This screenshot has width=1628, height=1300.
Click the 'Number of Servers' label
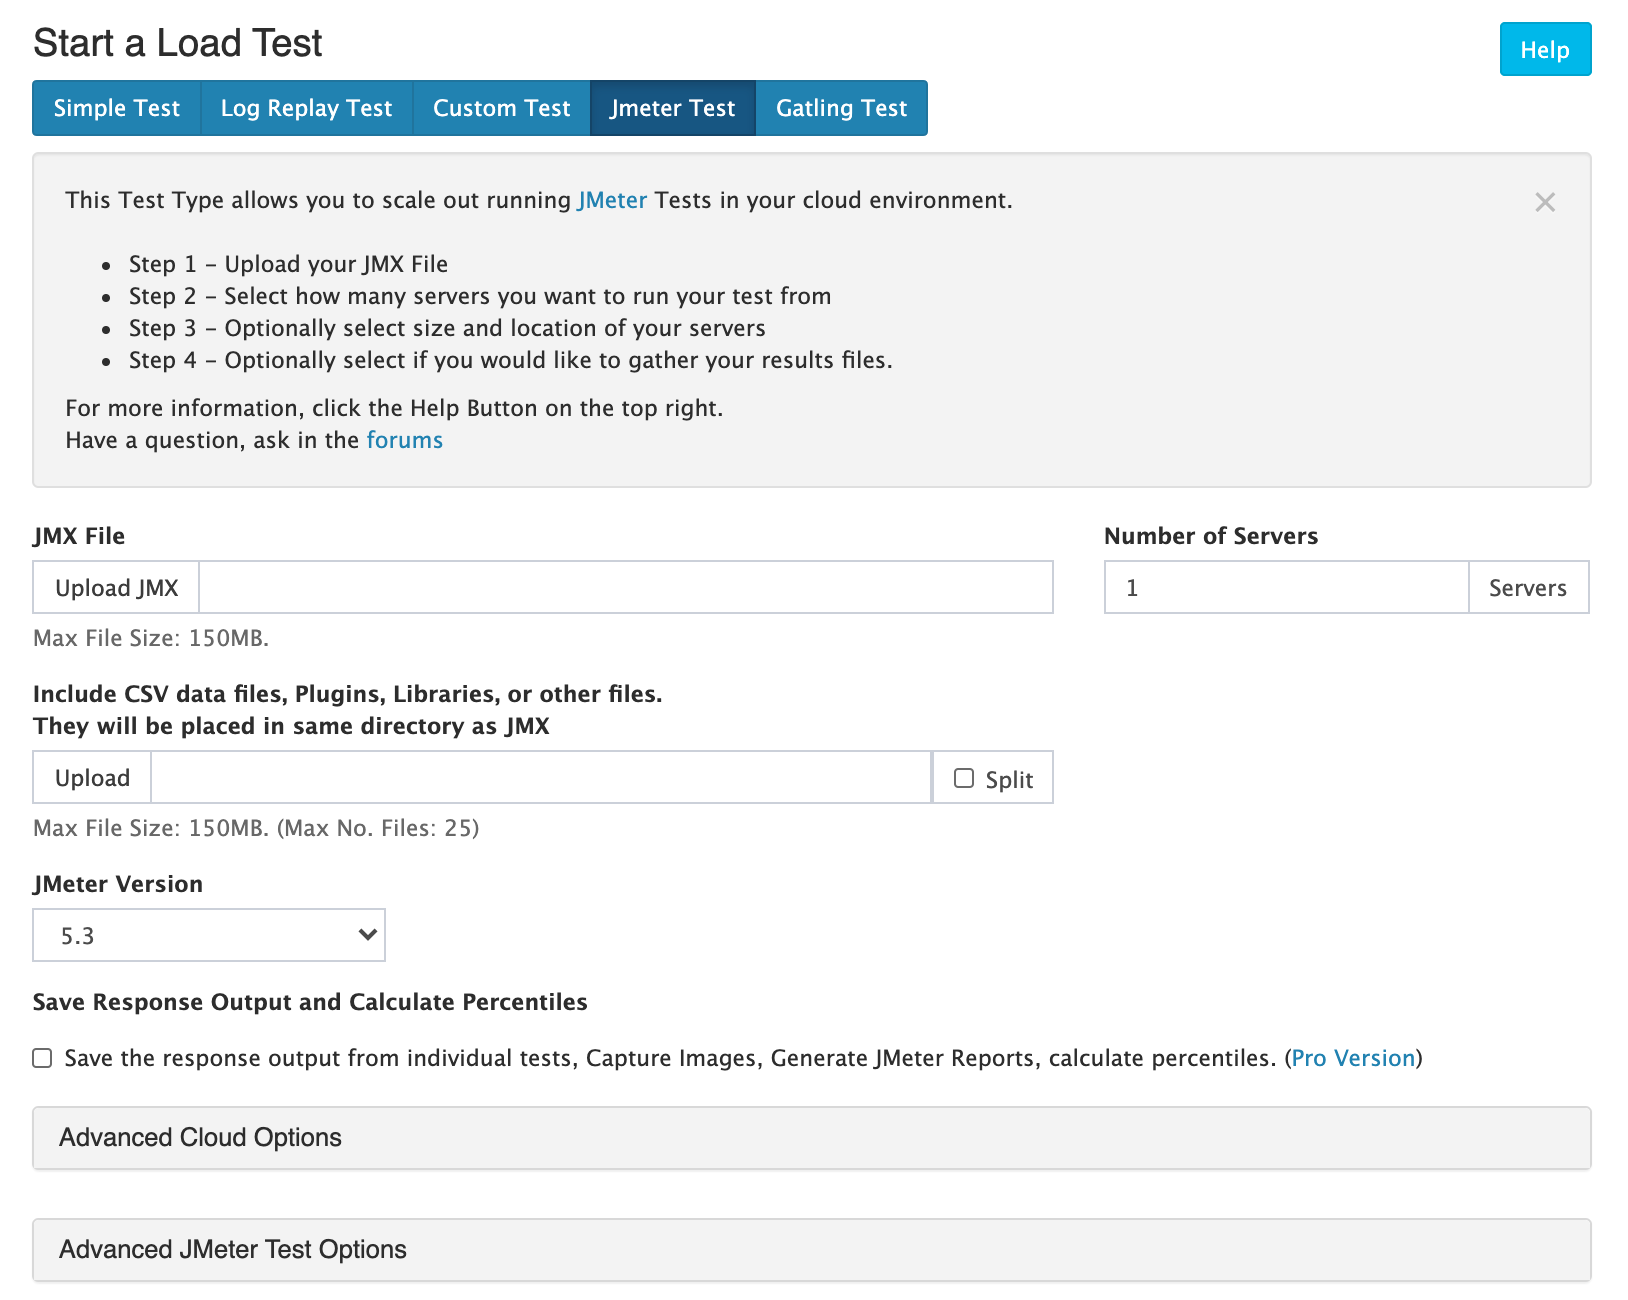click(x=1211, y=536)
